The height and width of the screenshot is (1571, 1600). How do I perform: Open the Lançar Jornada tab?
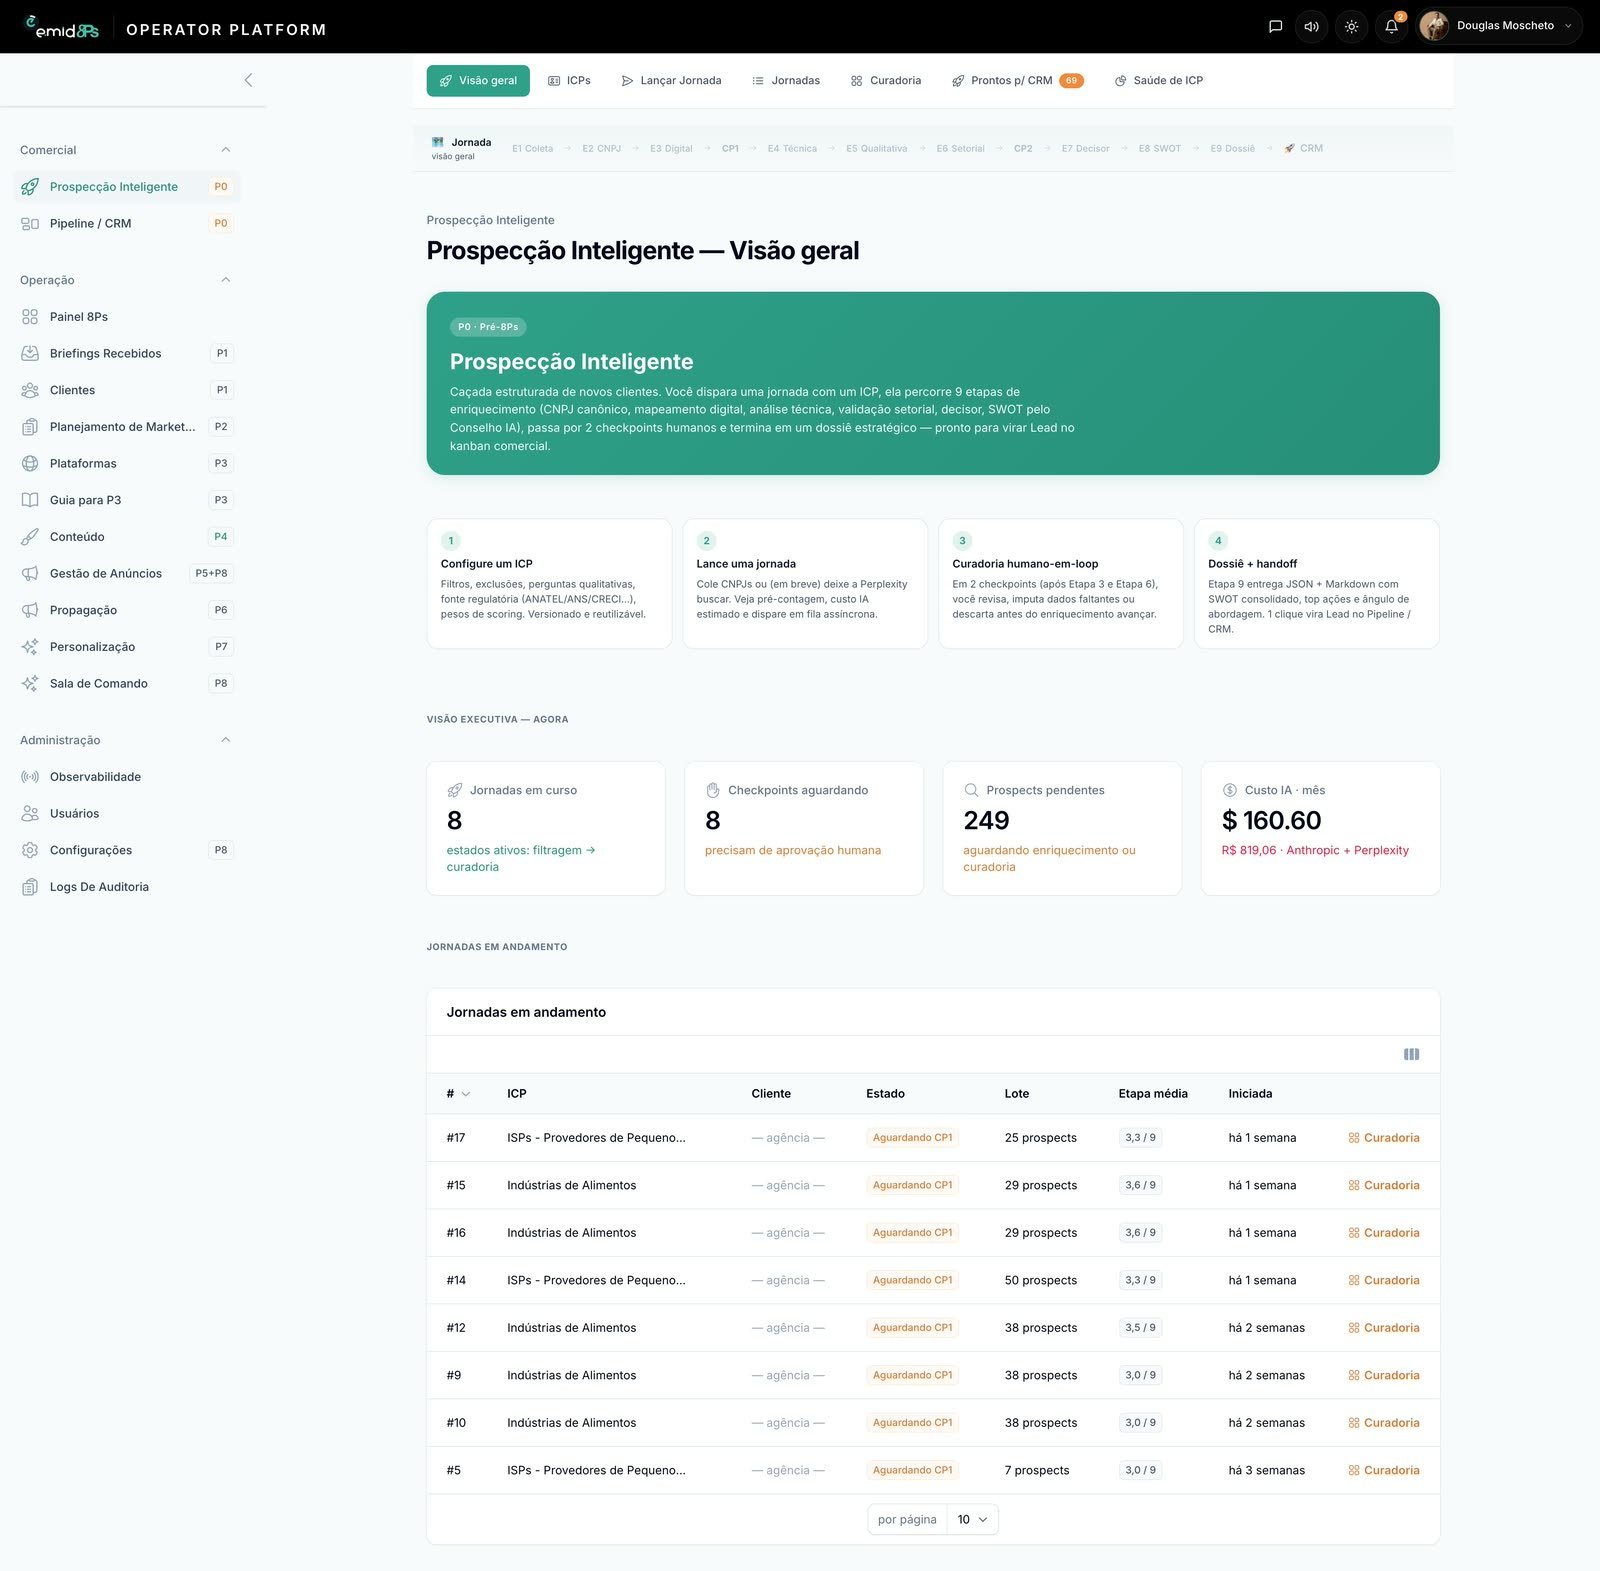(671, 81)
